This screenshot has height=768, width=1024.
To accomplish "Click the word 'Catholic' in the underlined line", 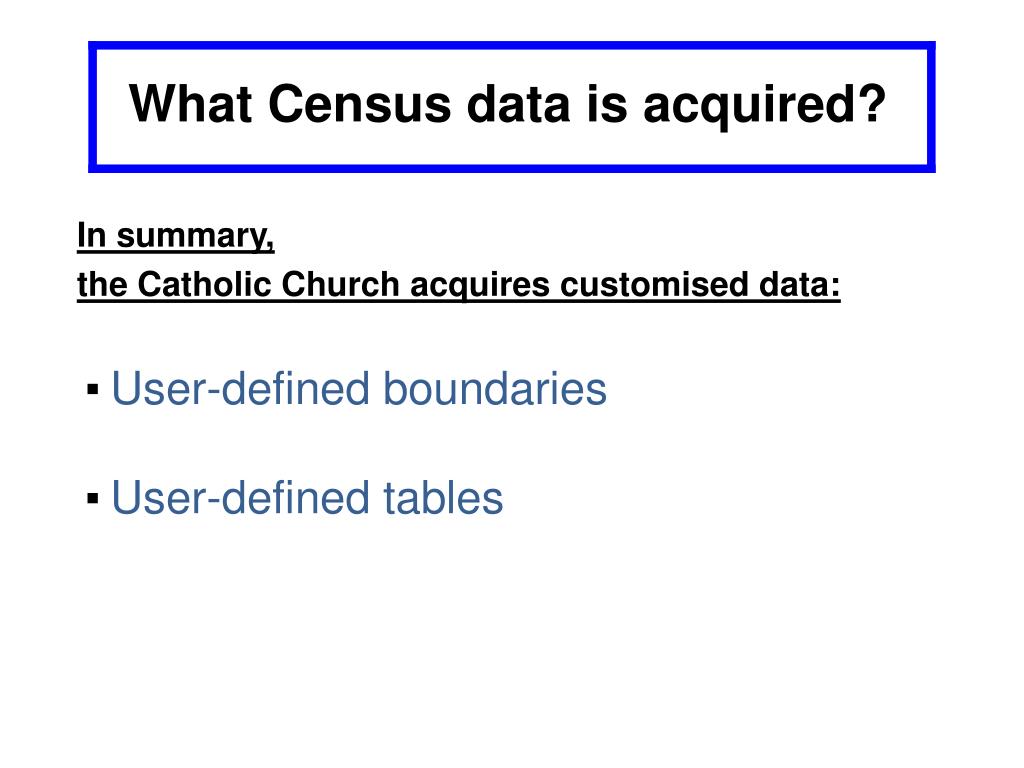I will tap(204, 285).
